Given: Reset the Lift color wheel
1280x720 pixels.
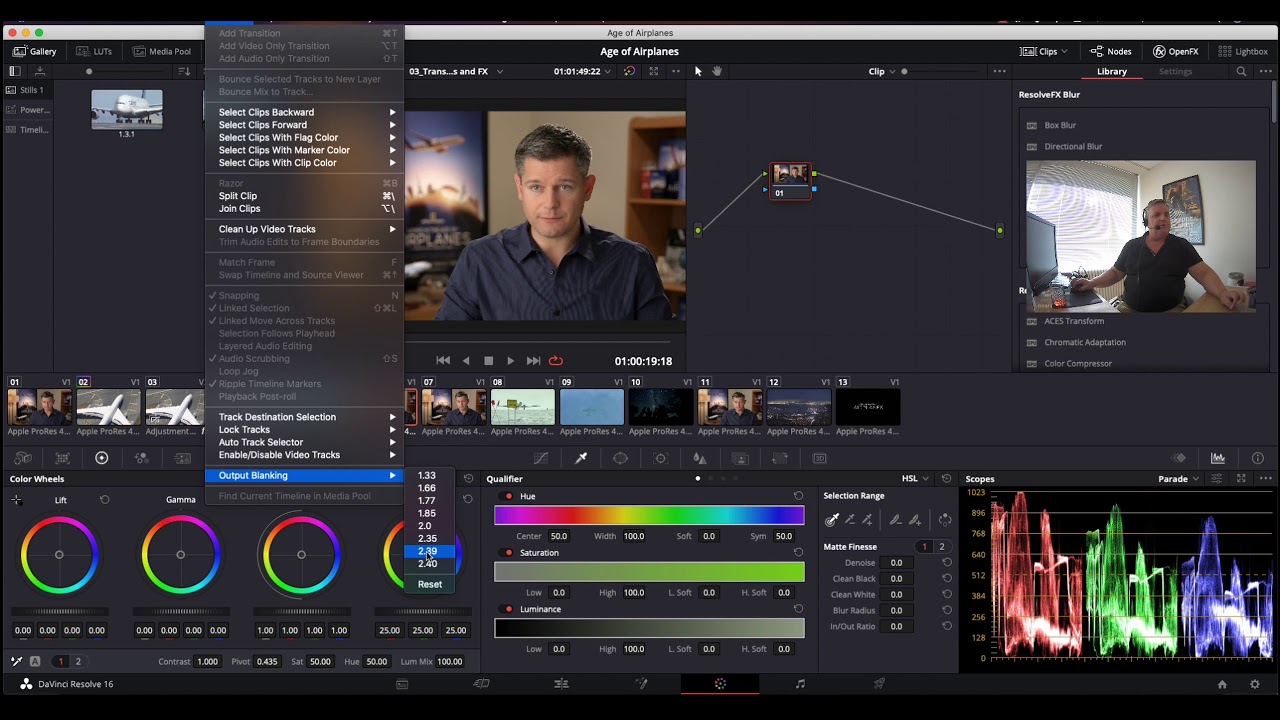Looking at the screenshot, I should [104, 499].
